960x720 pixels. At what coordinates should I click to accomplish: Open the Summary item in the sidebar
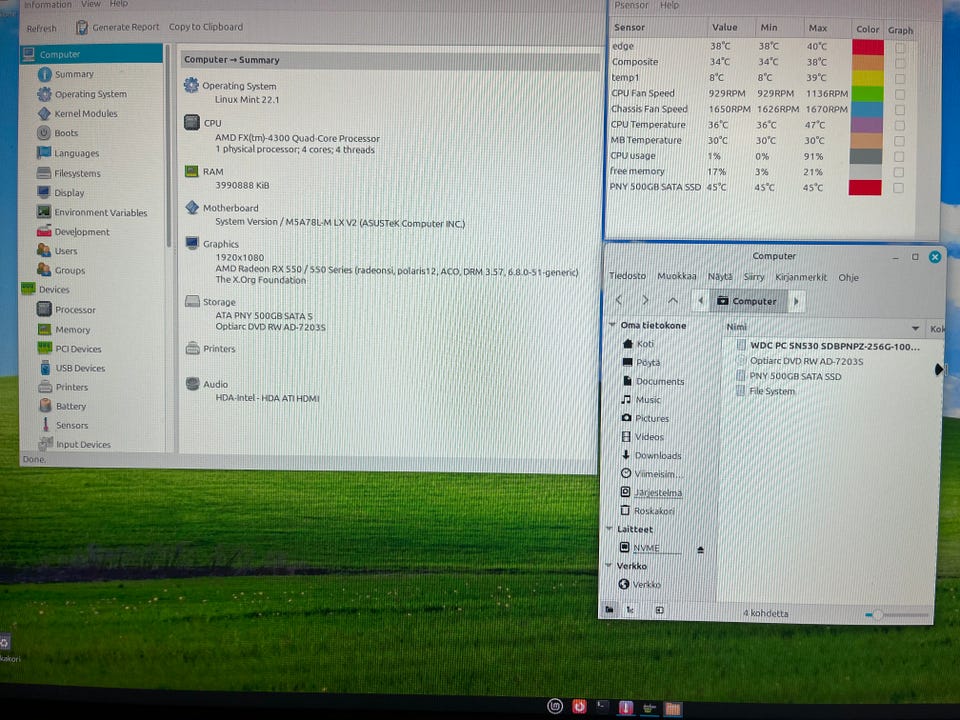pyautogui.click(x=74, y=74)
